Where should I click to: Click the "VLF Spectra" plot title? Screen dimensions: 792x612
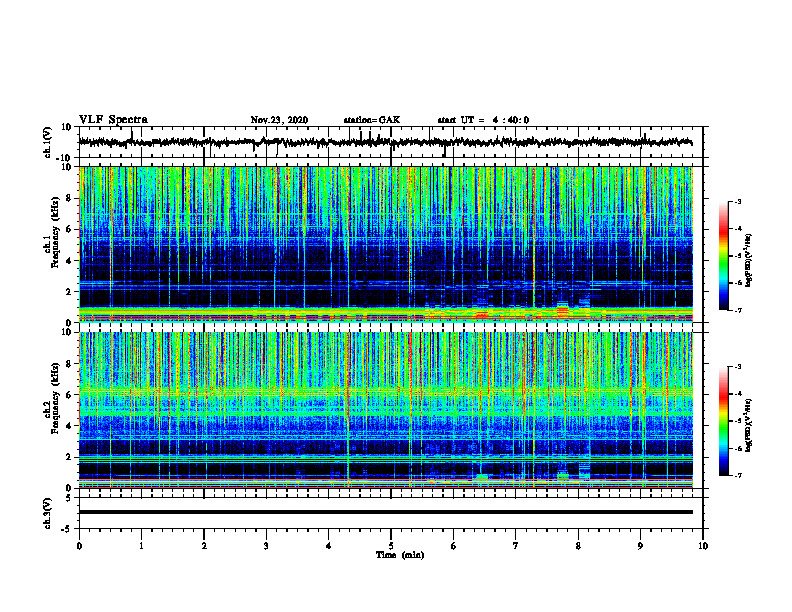coord(113,120)
